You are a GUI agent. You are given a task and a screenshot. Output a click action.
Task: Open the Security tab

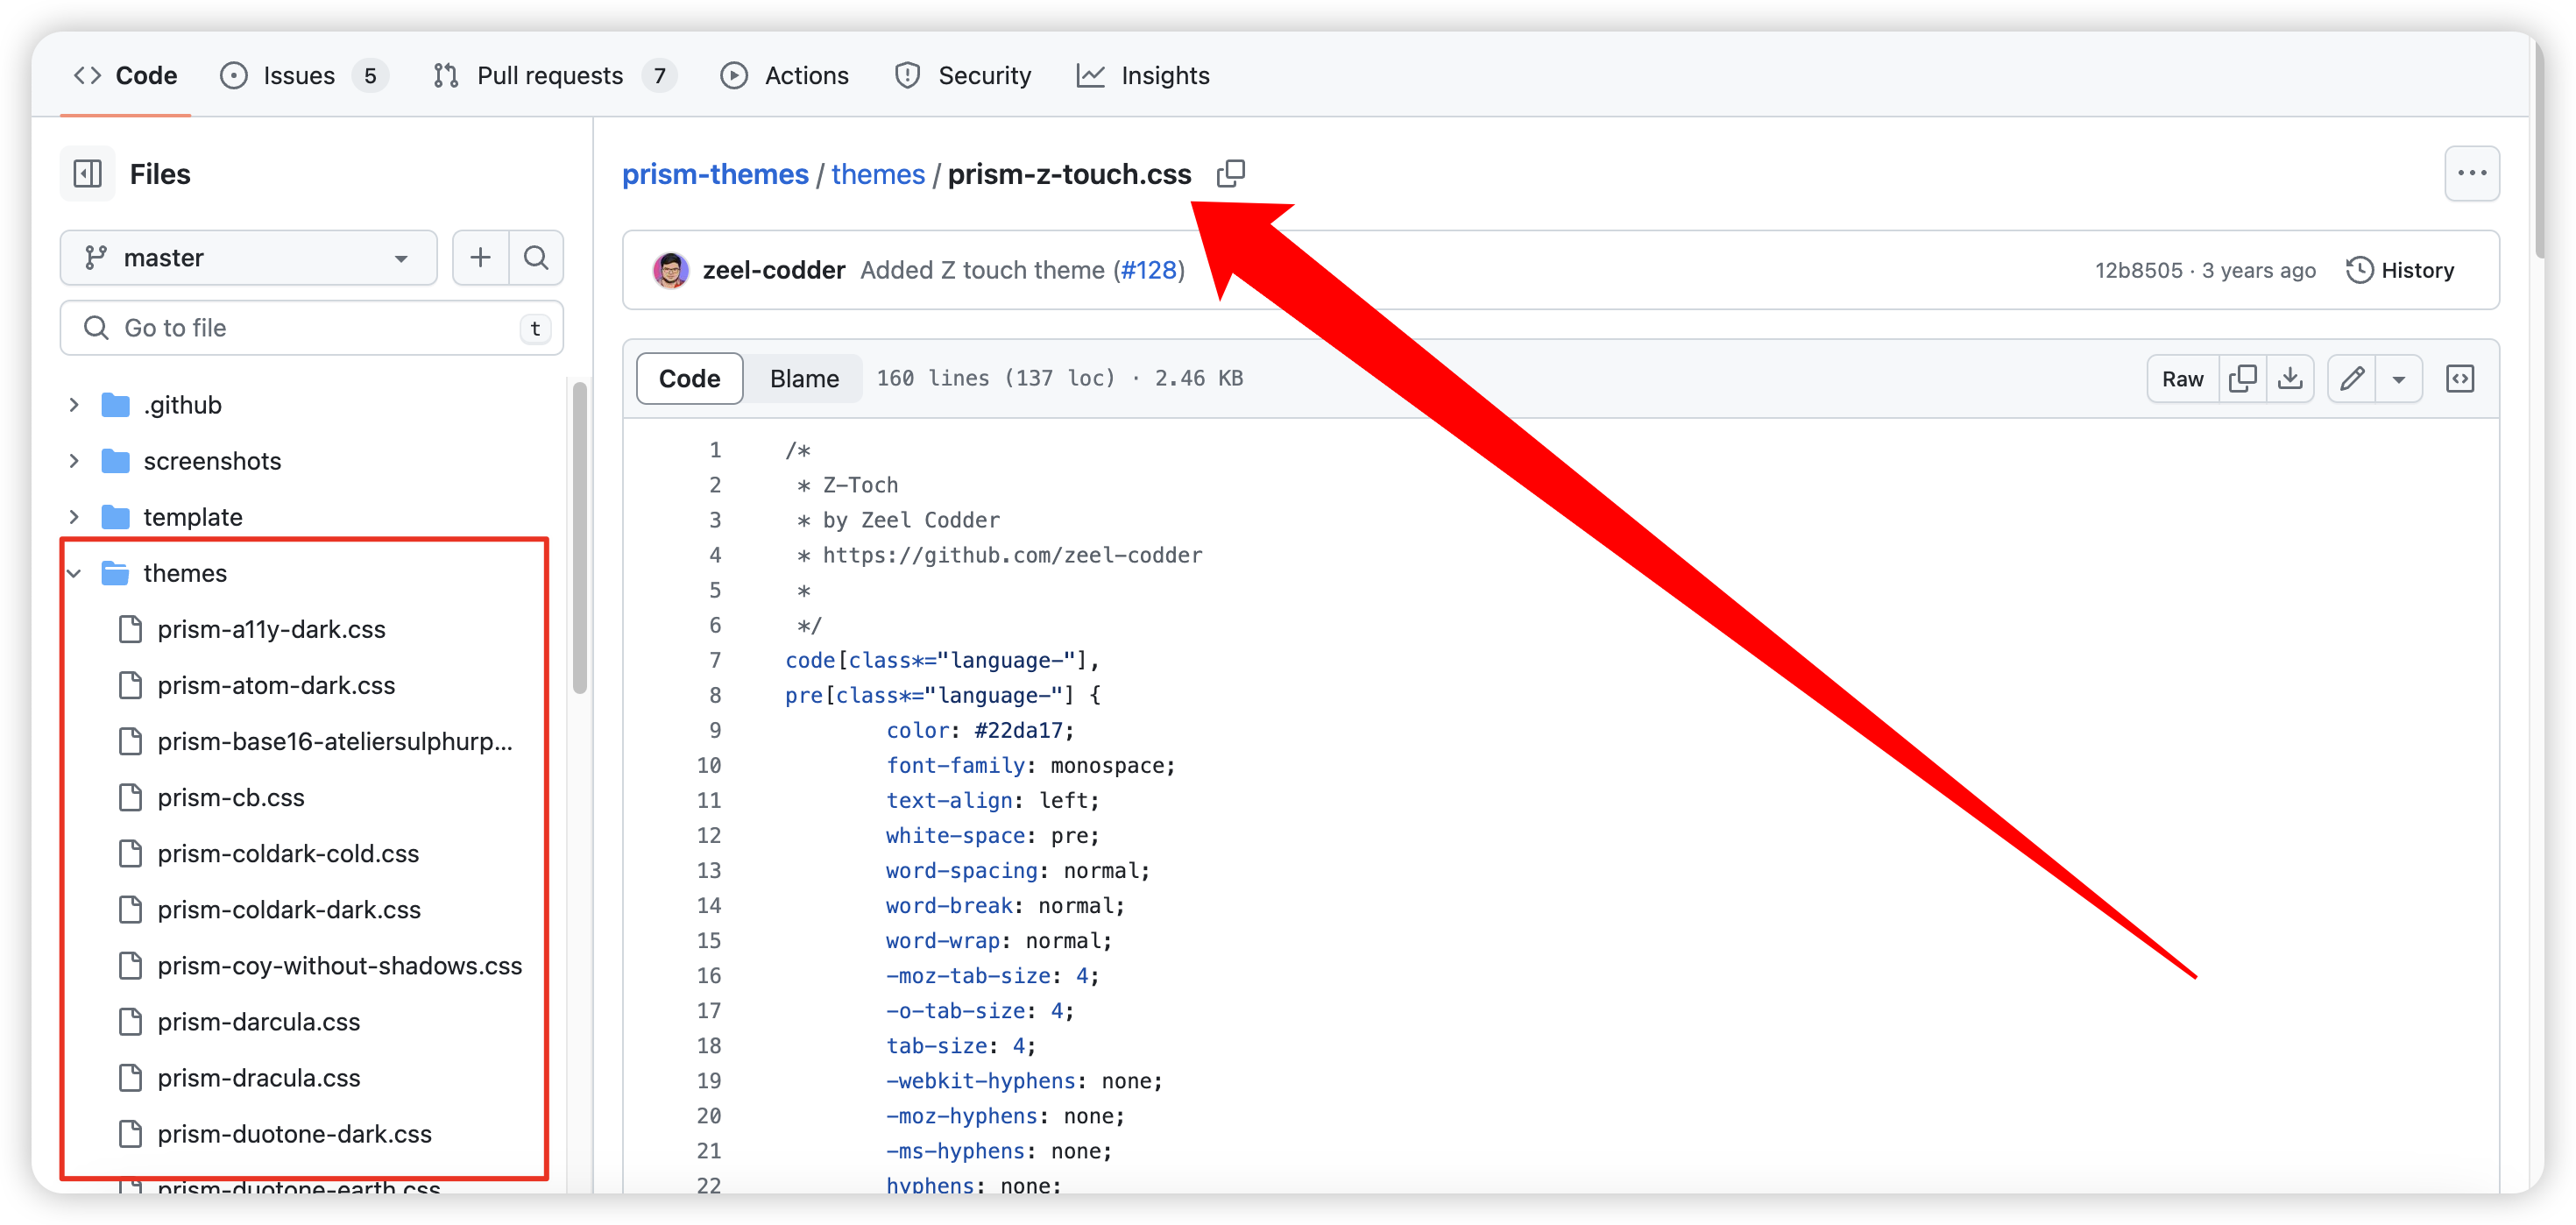tap(963, 76)
